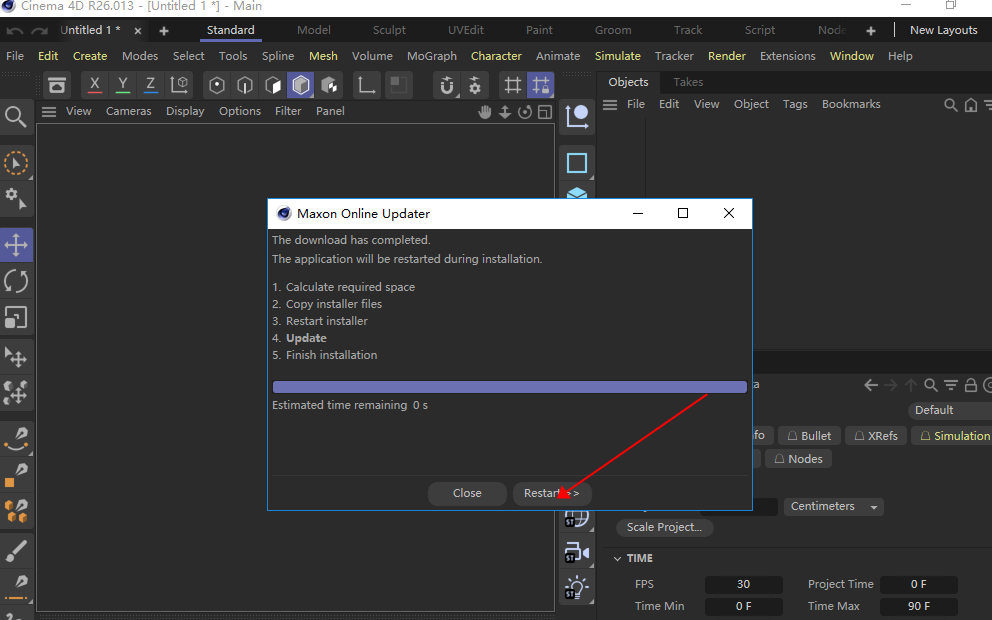Collapse the TIME section
992x620 pixels.
(617, 559)
